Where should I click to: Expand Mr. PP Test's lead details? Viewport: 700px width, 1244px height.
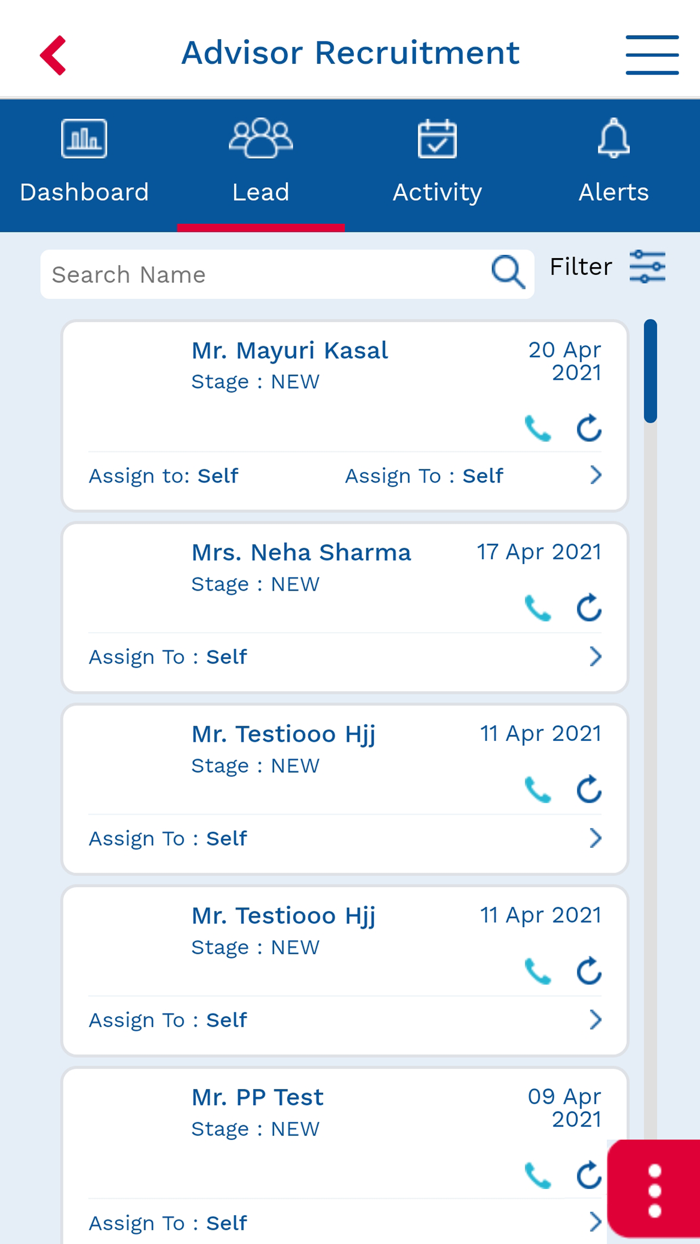(597, 1222)
